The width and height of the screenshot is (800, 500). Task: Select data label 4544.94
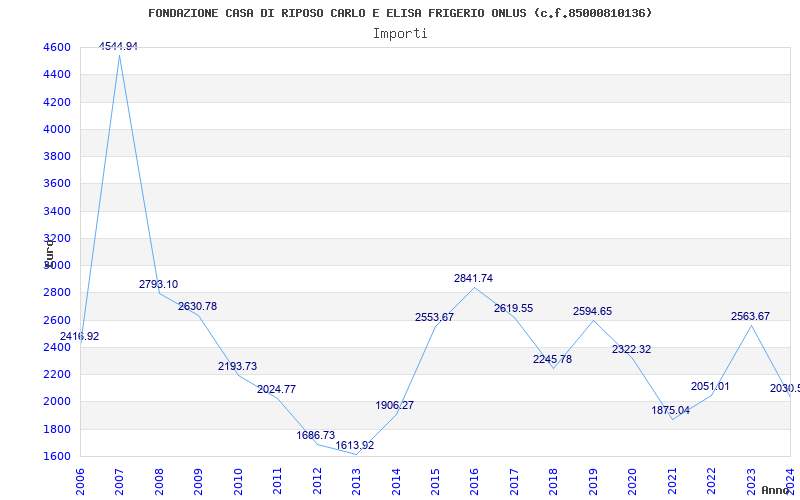[118, 46]
